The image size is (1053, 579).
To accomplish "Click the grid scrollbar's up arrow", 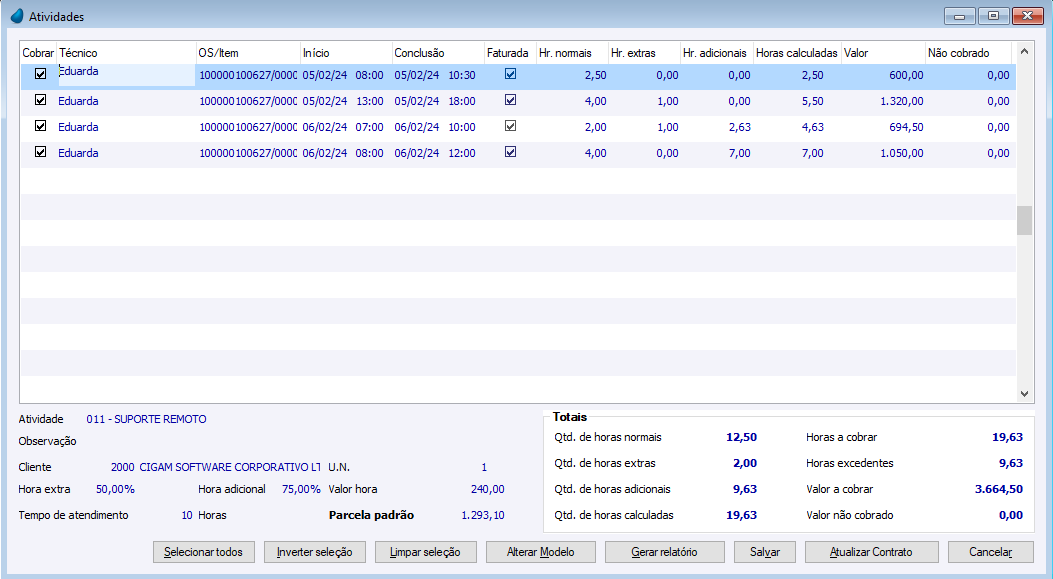I will click(1024, 51).
